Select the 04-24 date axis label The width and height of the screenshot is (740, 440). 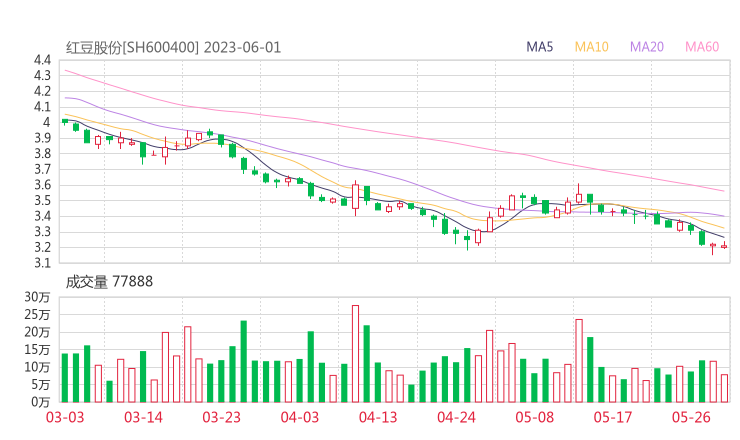point(456,418)
